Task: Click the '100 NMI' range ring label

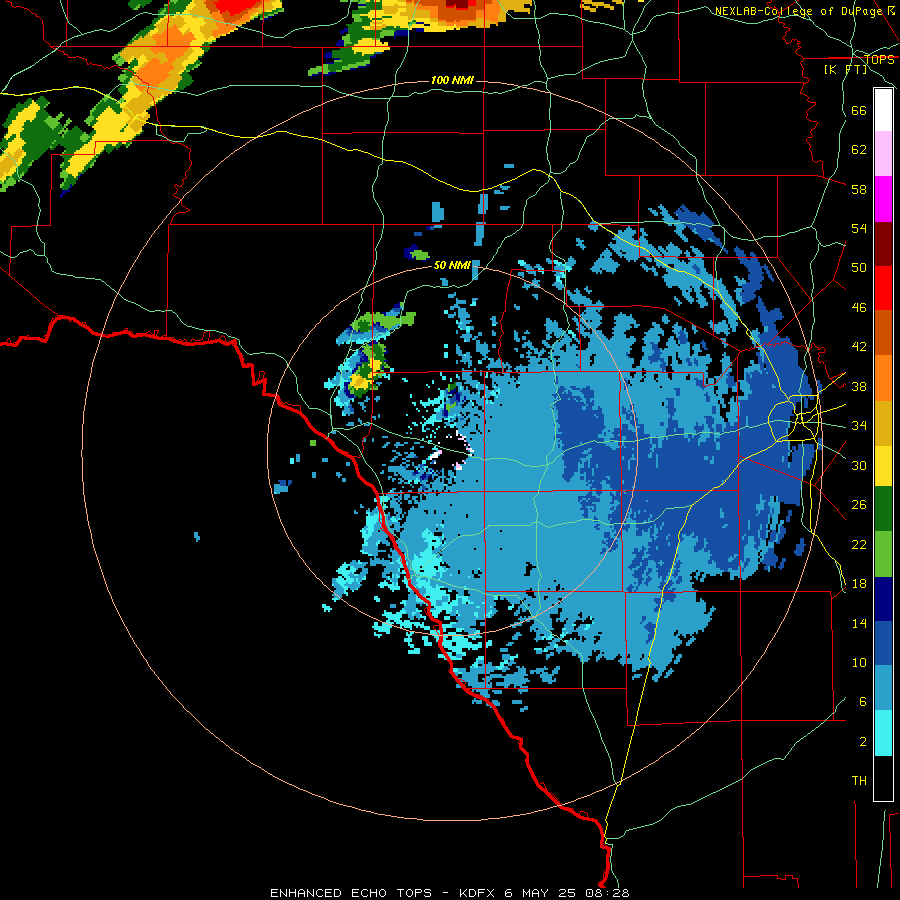Action: (452, 80)
